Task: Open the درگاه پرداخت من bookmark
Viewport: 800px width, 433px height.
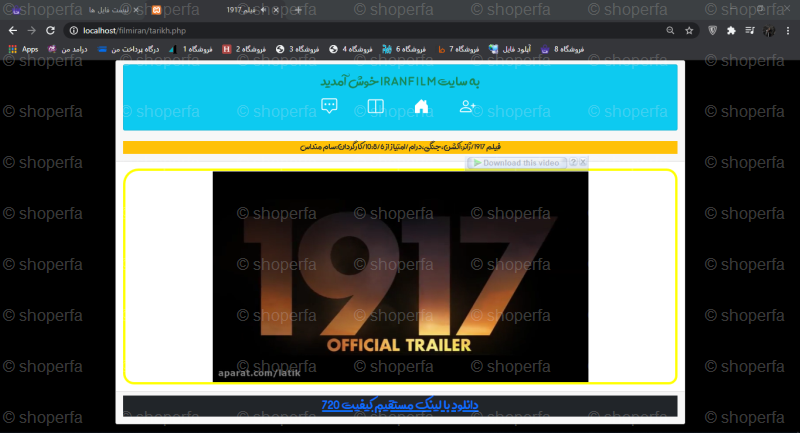Action: click(129, 49)
